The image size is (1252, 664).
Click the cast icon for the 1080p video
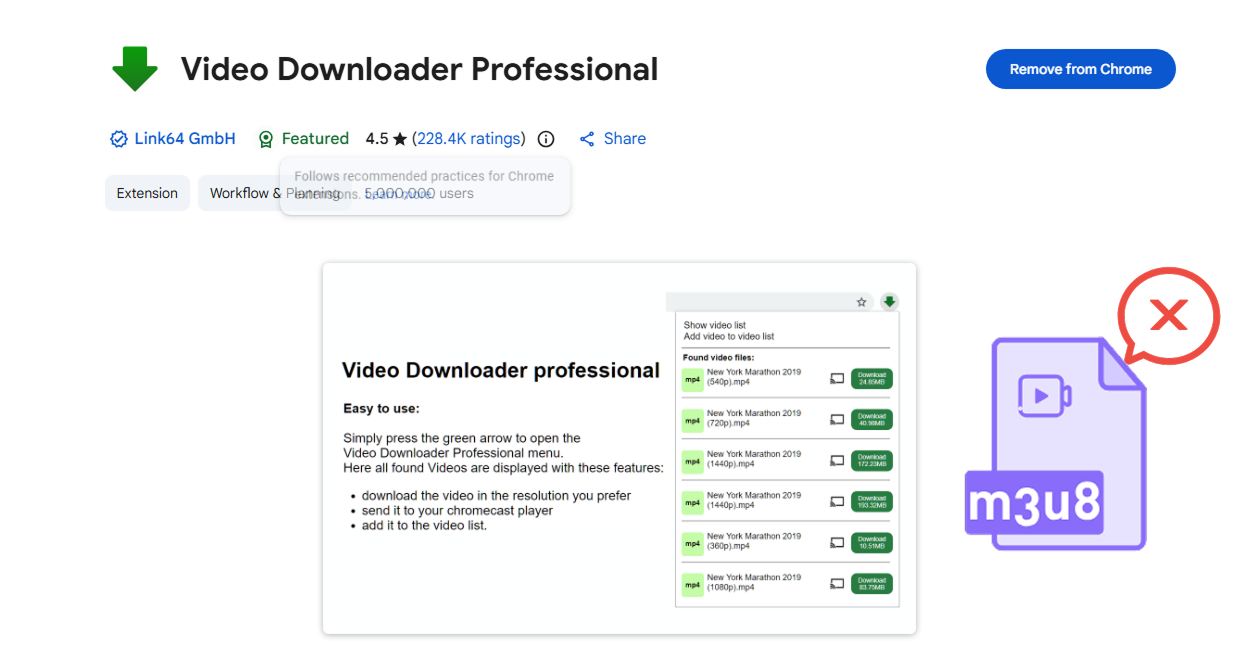[837, 584]
